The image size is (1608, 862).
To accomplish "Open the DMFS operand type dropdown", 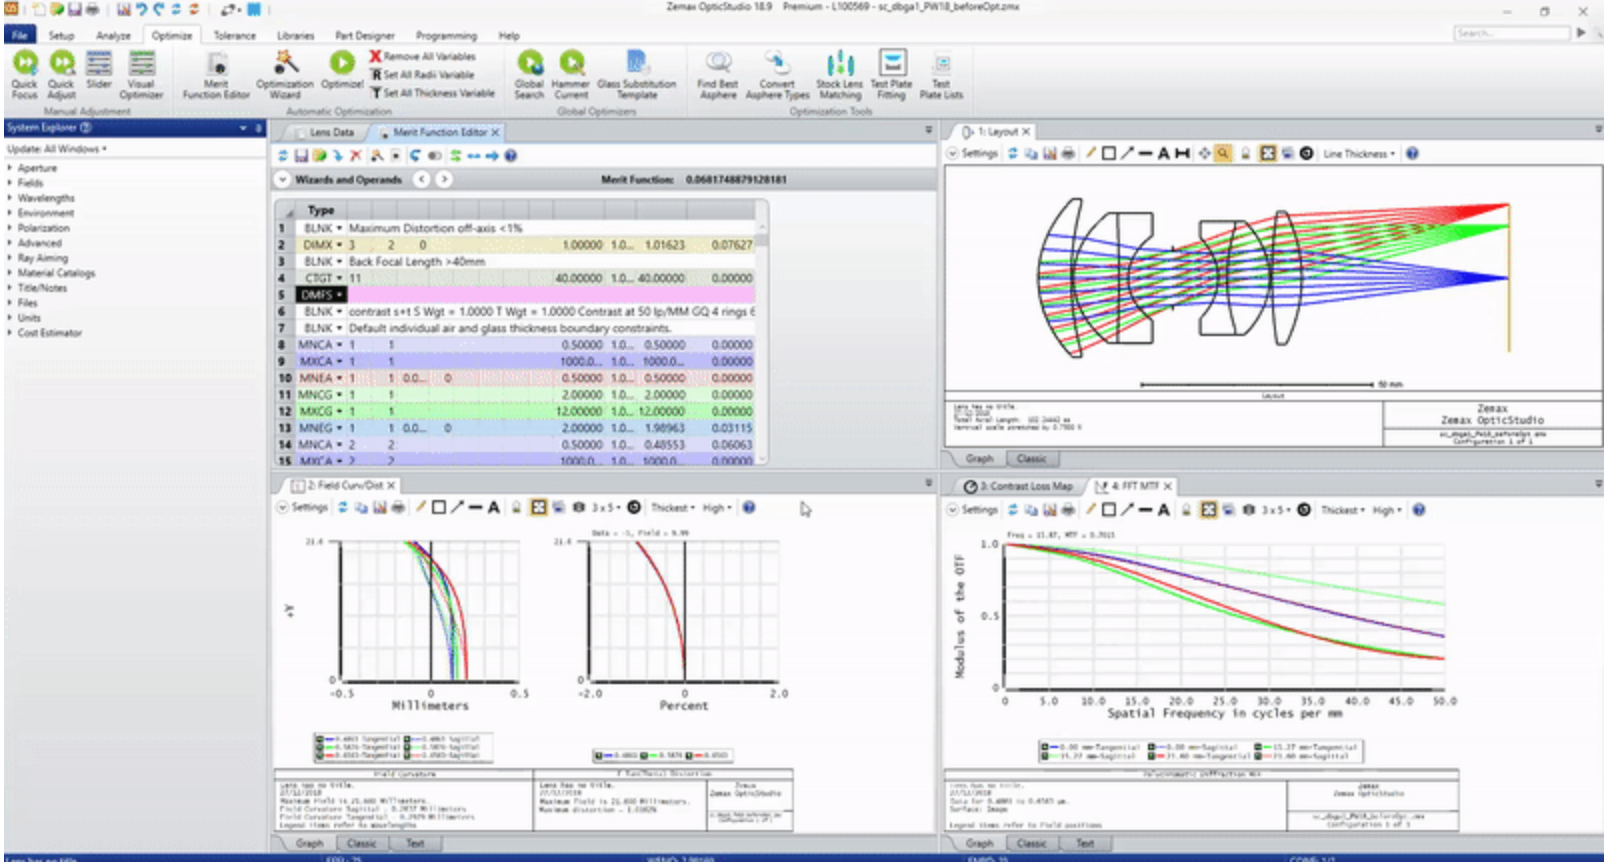I will [x=340, y=295].
